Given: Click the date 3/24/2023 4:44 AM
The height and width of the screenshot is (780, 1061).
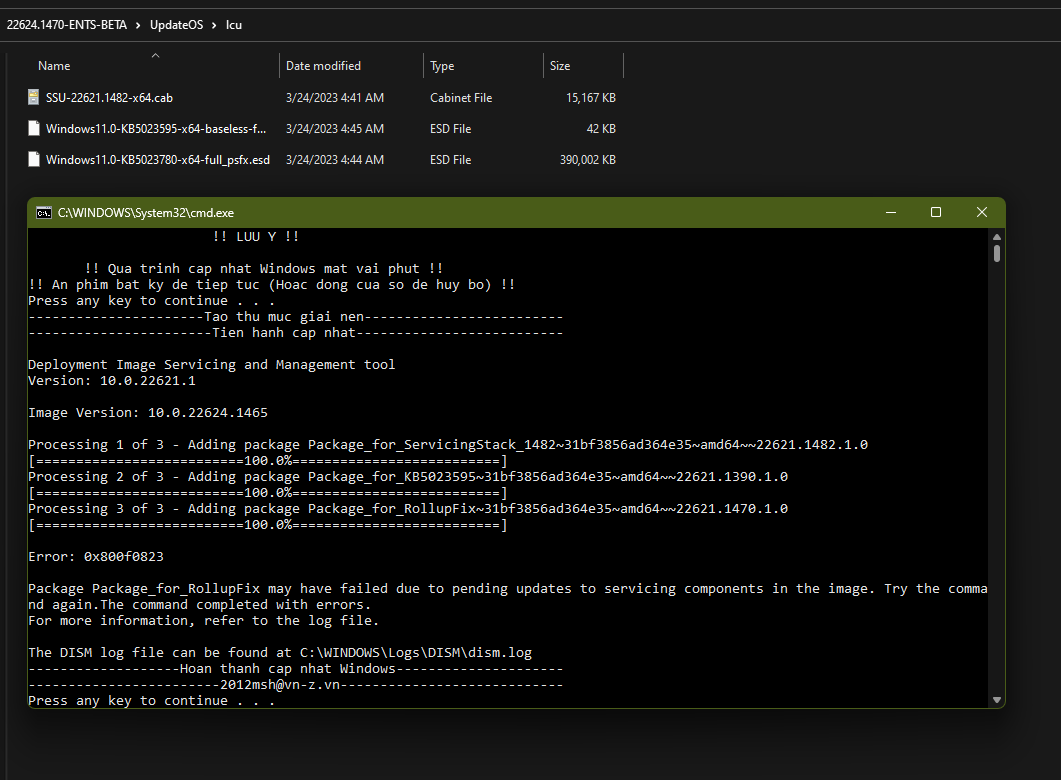Looking at the screenshot, I should (334, 160).
